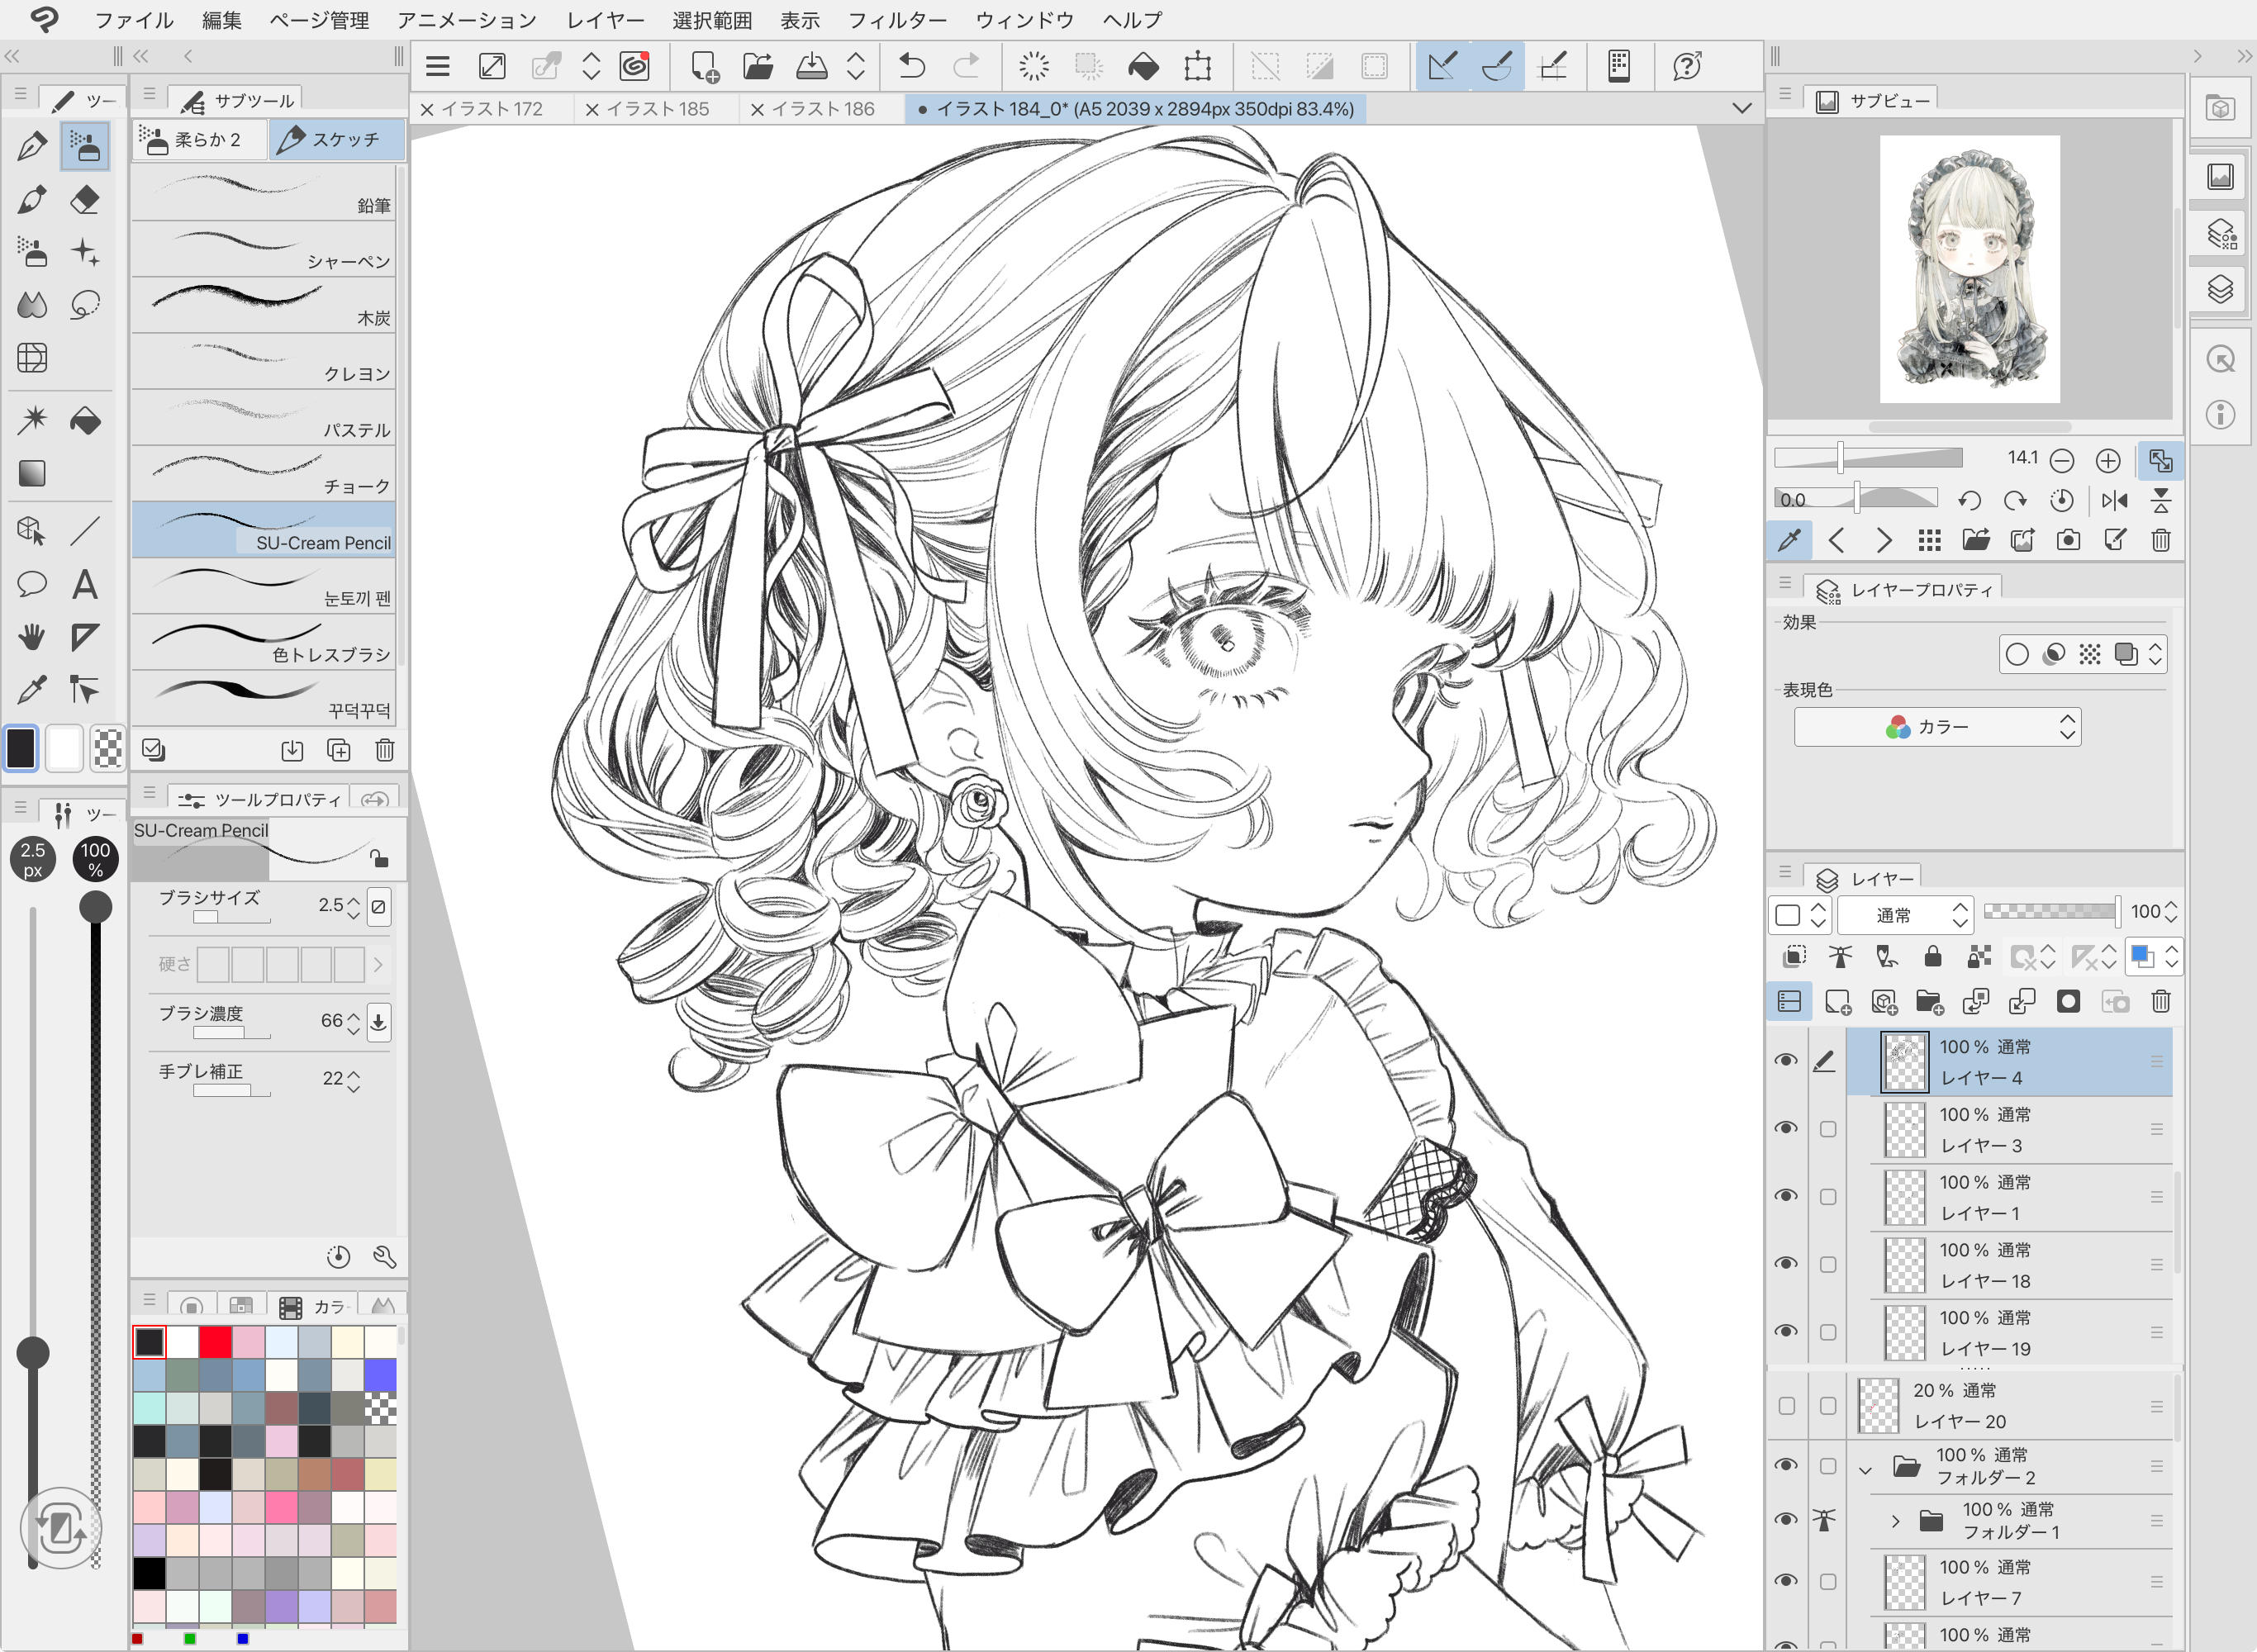Show the hidden レイヤー 20 layer

(x=1786, y=1406)
